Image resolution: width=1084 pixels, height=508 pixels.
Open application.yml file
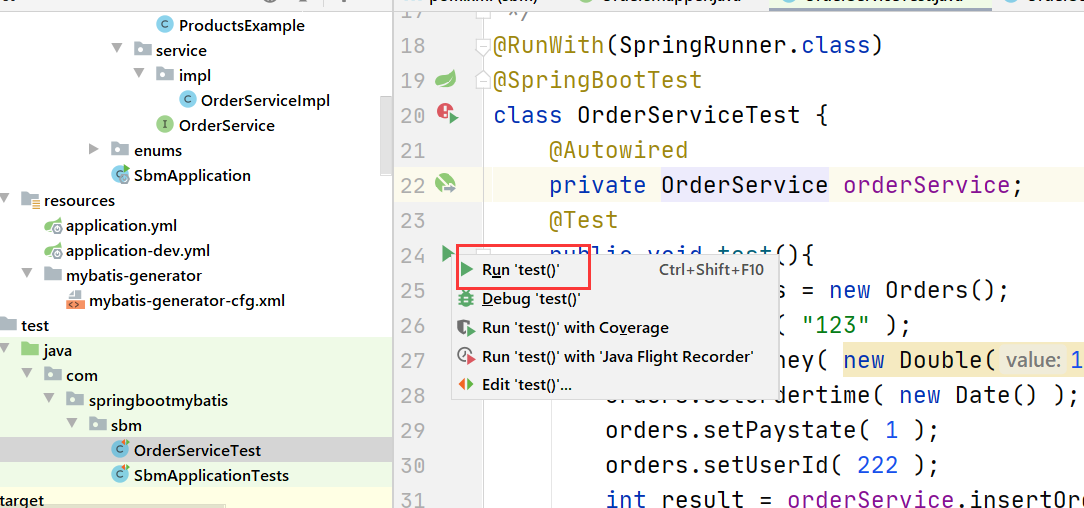tap(121, 225)
